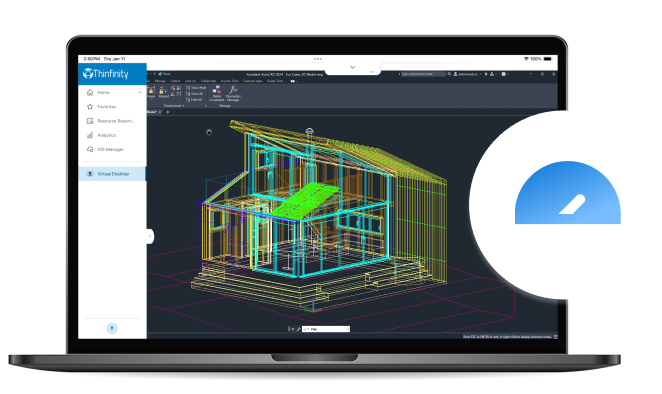
Task: Click the Delete Constraints icon
Action: [217, 93]
